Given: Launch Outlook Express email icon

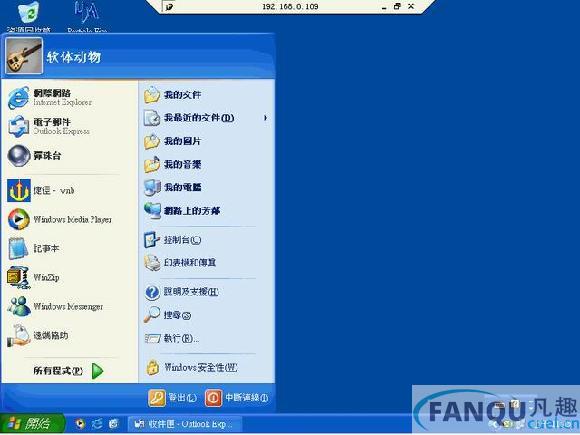Looking at the screenshot, I should 18,127.
